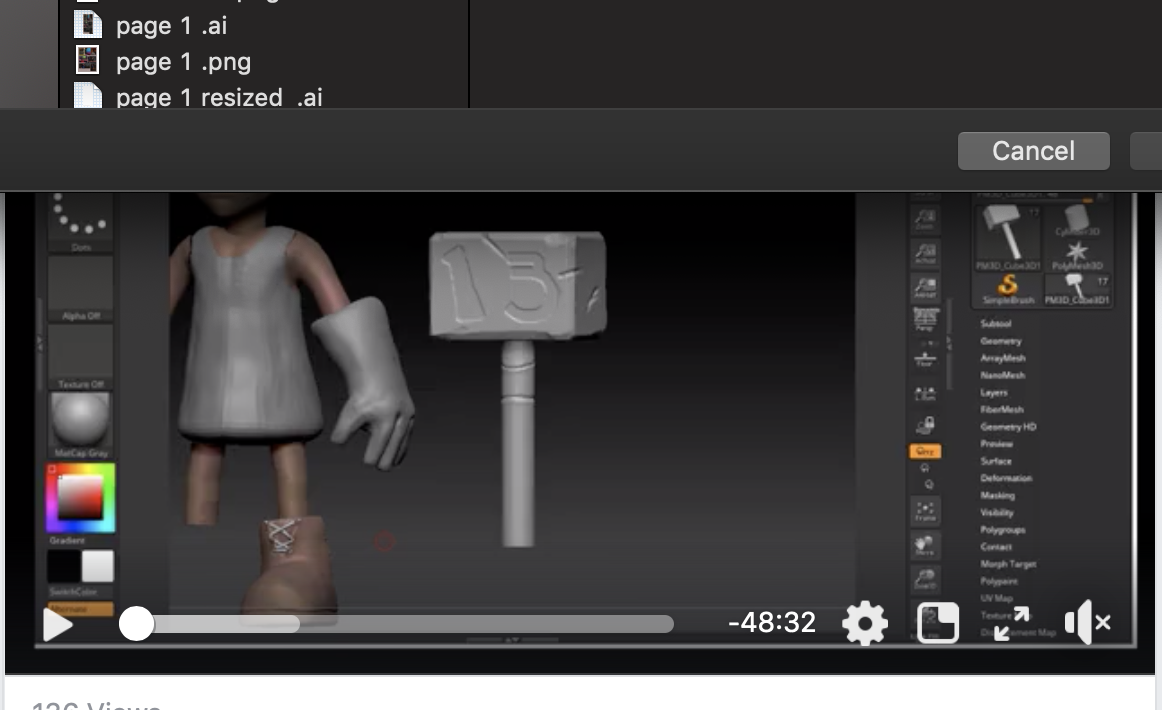Select the page 1 .png file

183,62
